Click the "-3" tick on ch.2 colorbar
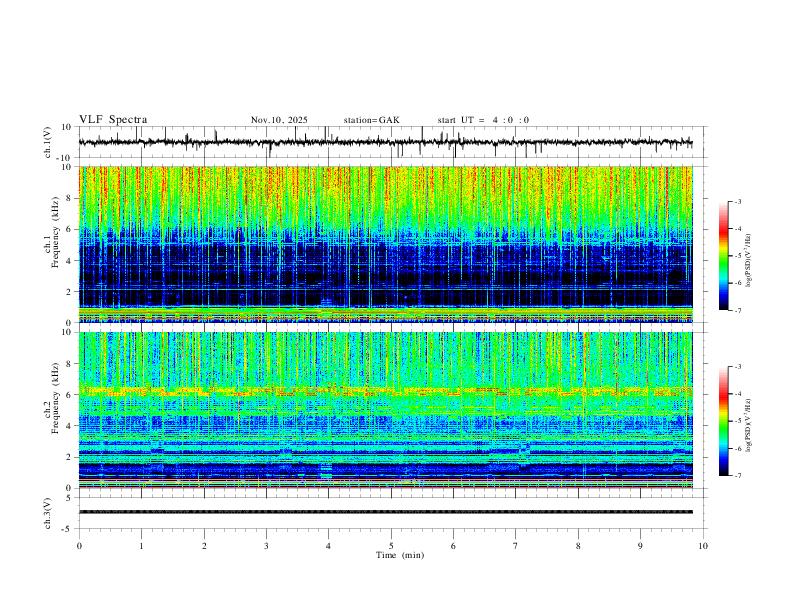This screenshot has width=792, height=612. [738, 367]
